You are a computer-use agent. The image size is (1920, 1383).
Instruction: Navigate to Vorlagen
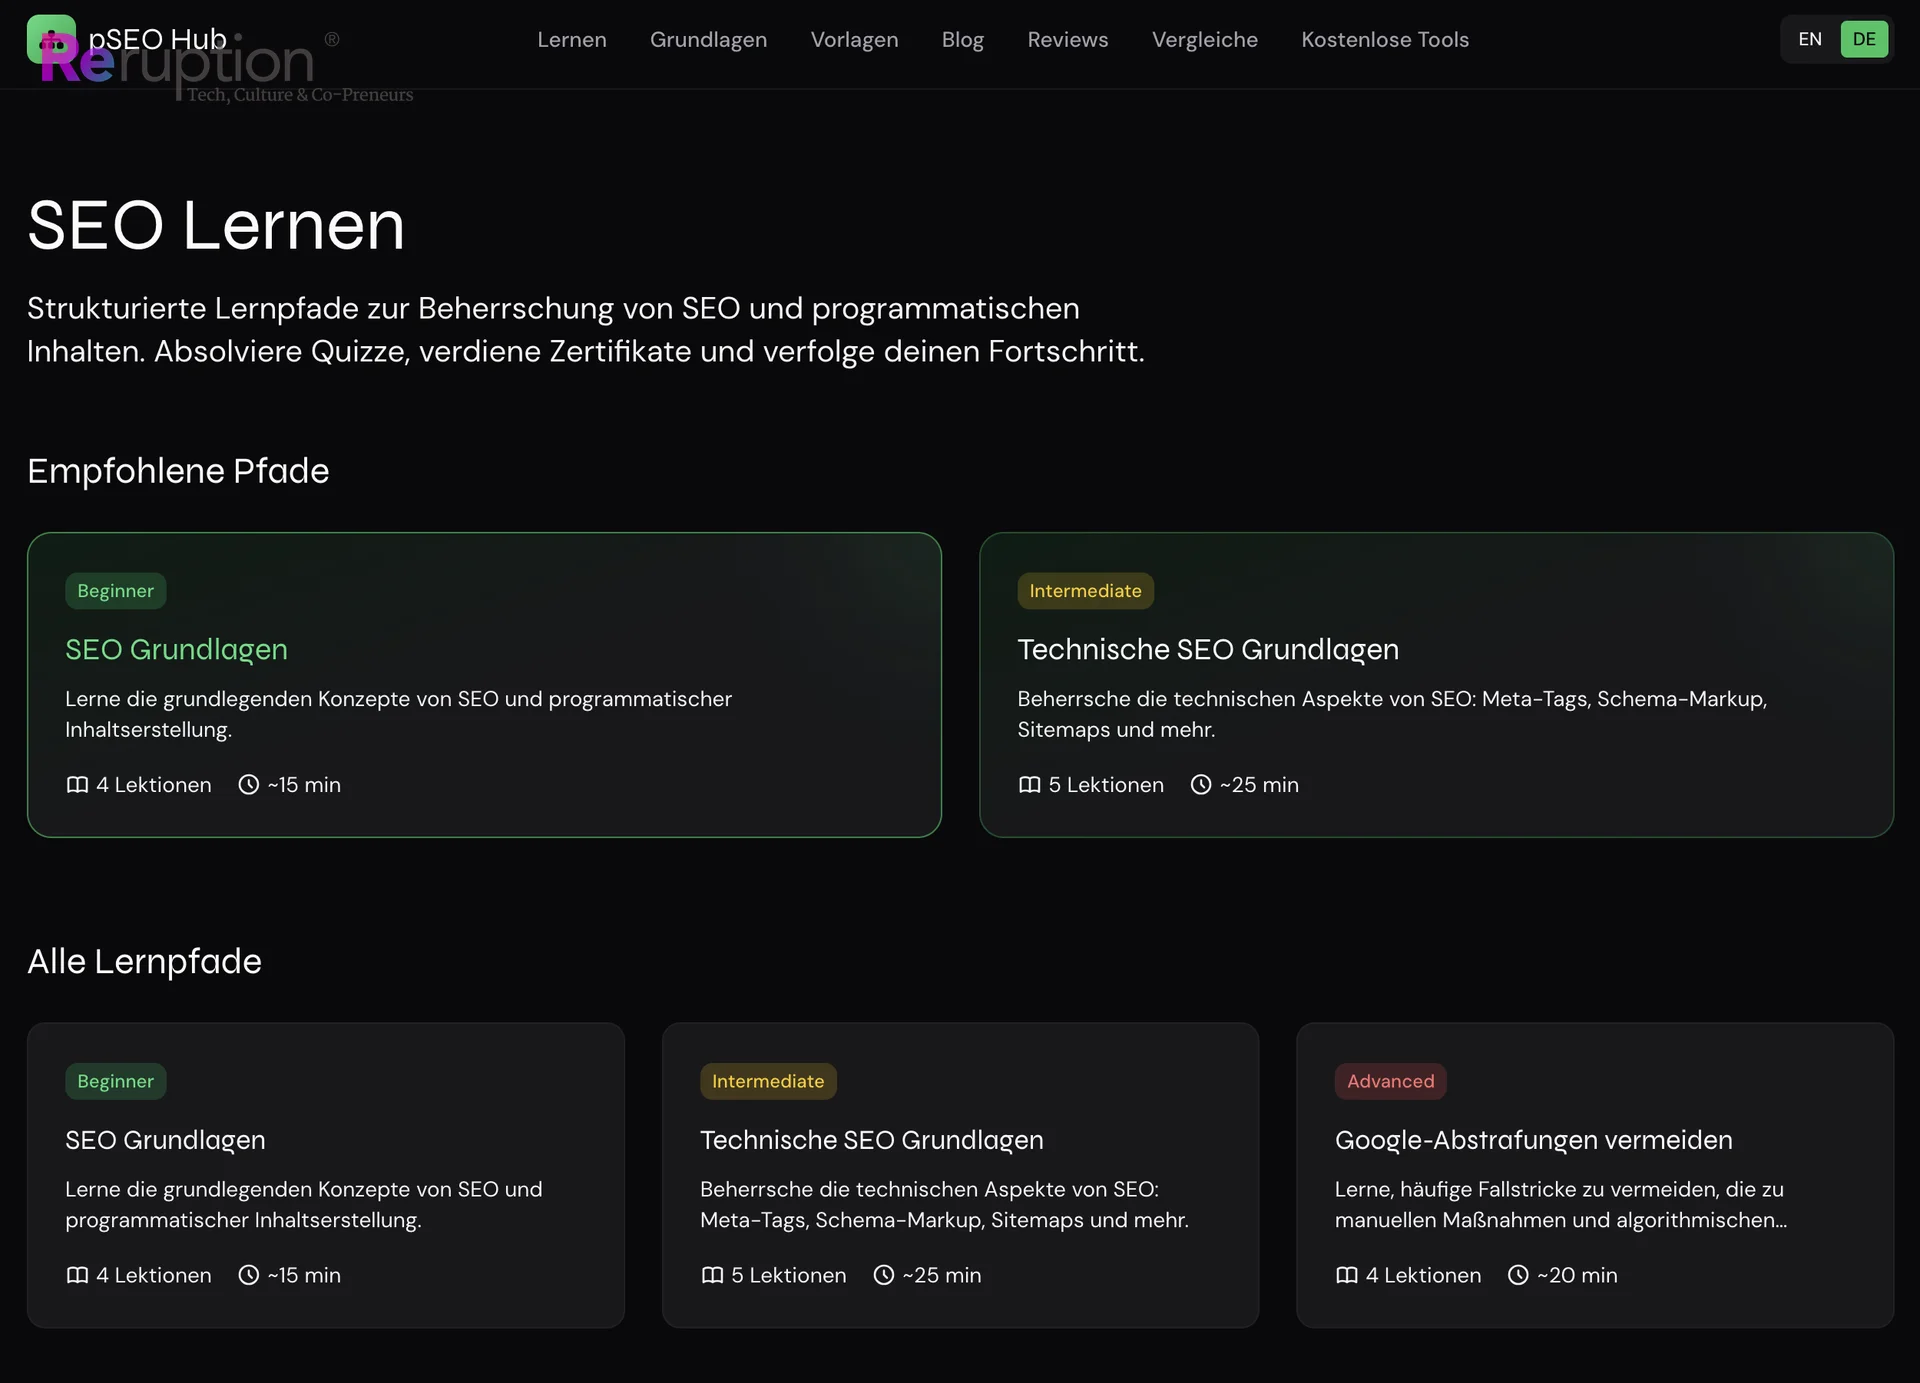tap(854, 39)
